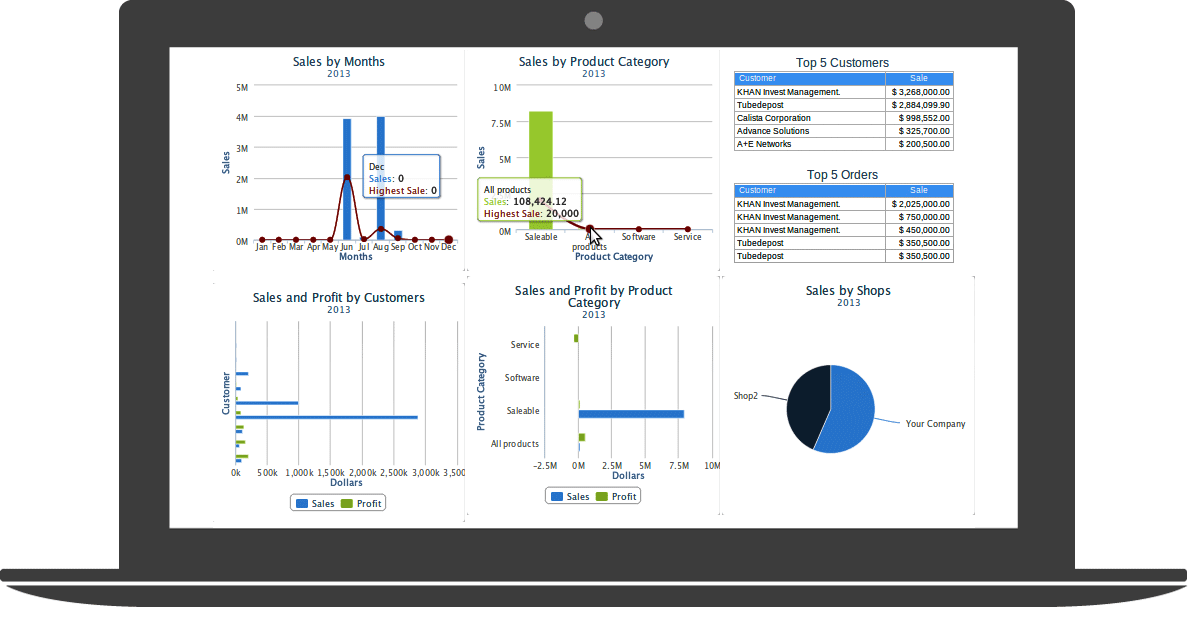The image size is (1188, 620).
Task: Click the blue Your Company pie slice
Action: coord(849,409)
